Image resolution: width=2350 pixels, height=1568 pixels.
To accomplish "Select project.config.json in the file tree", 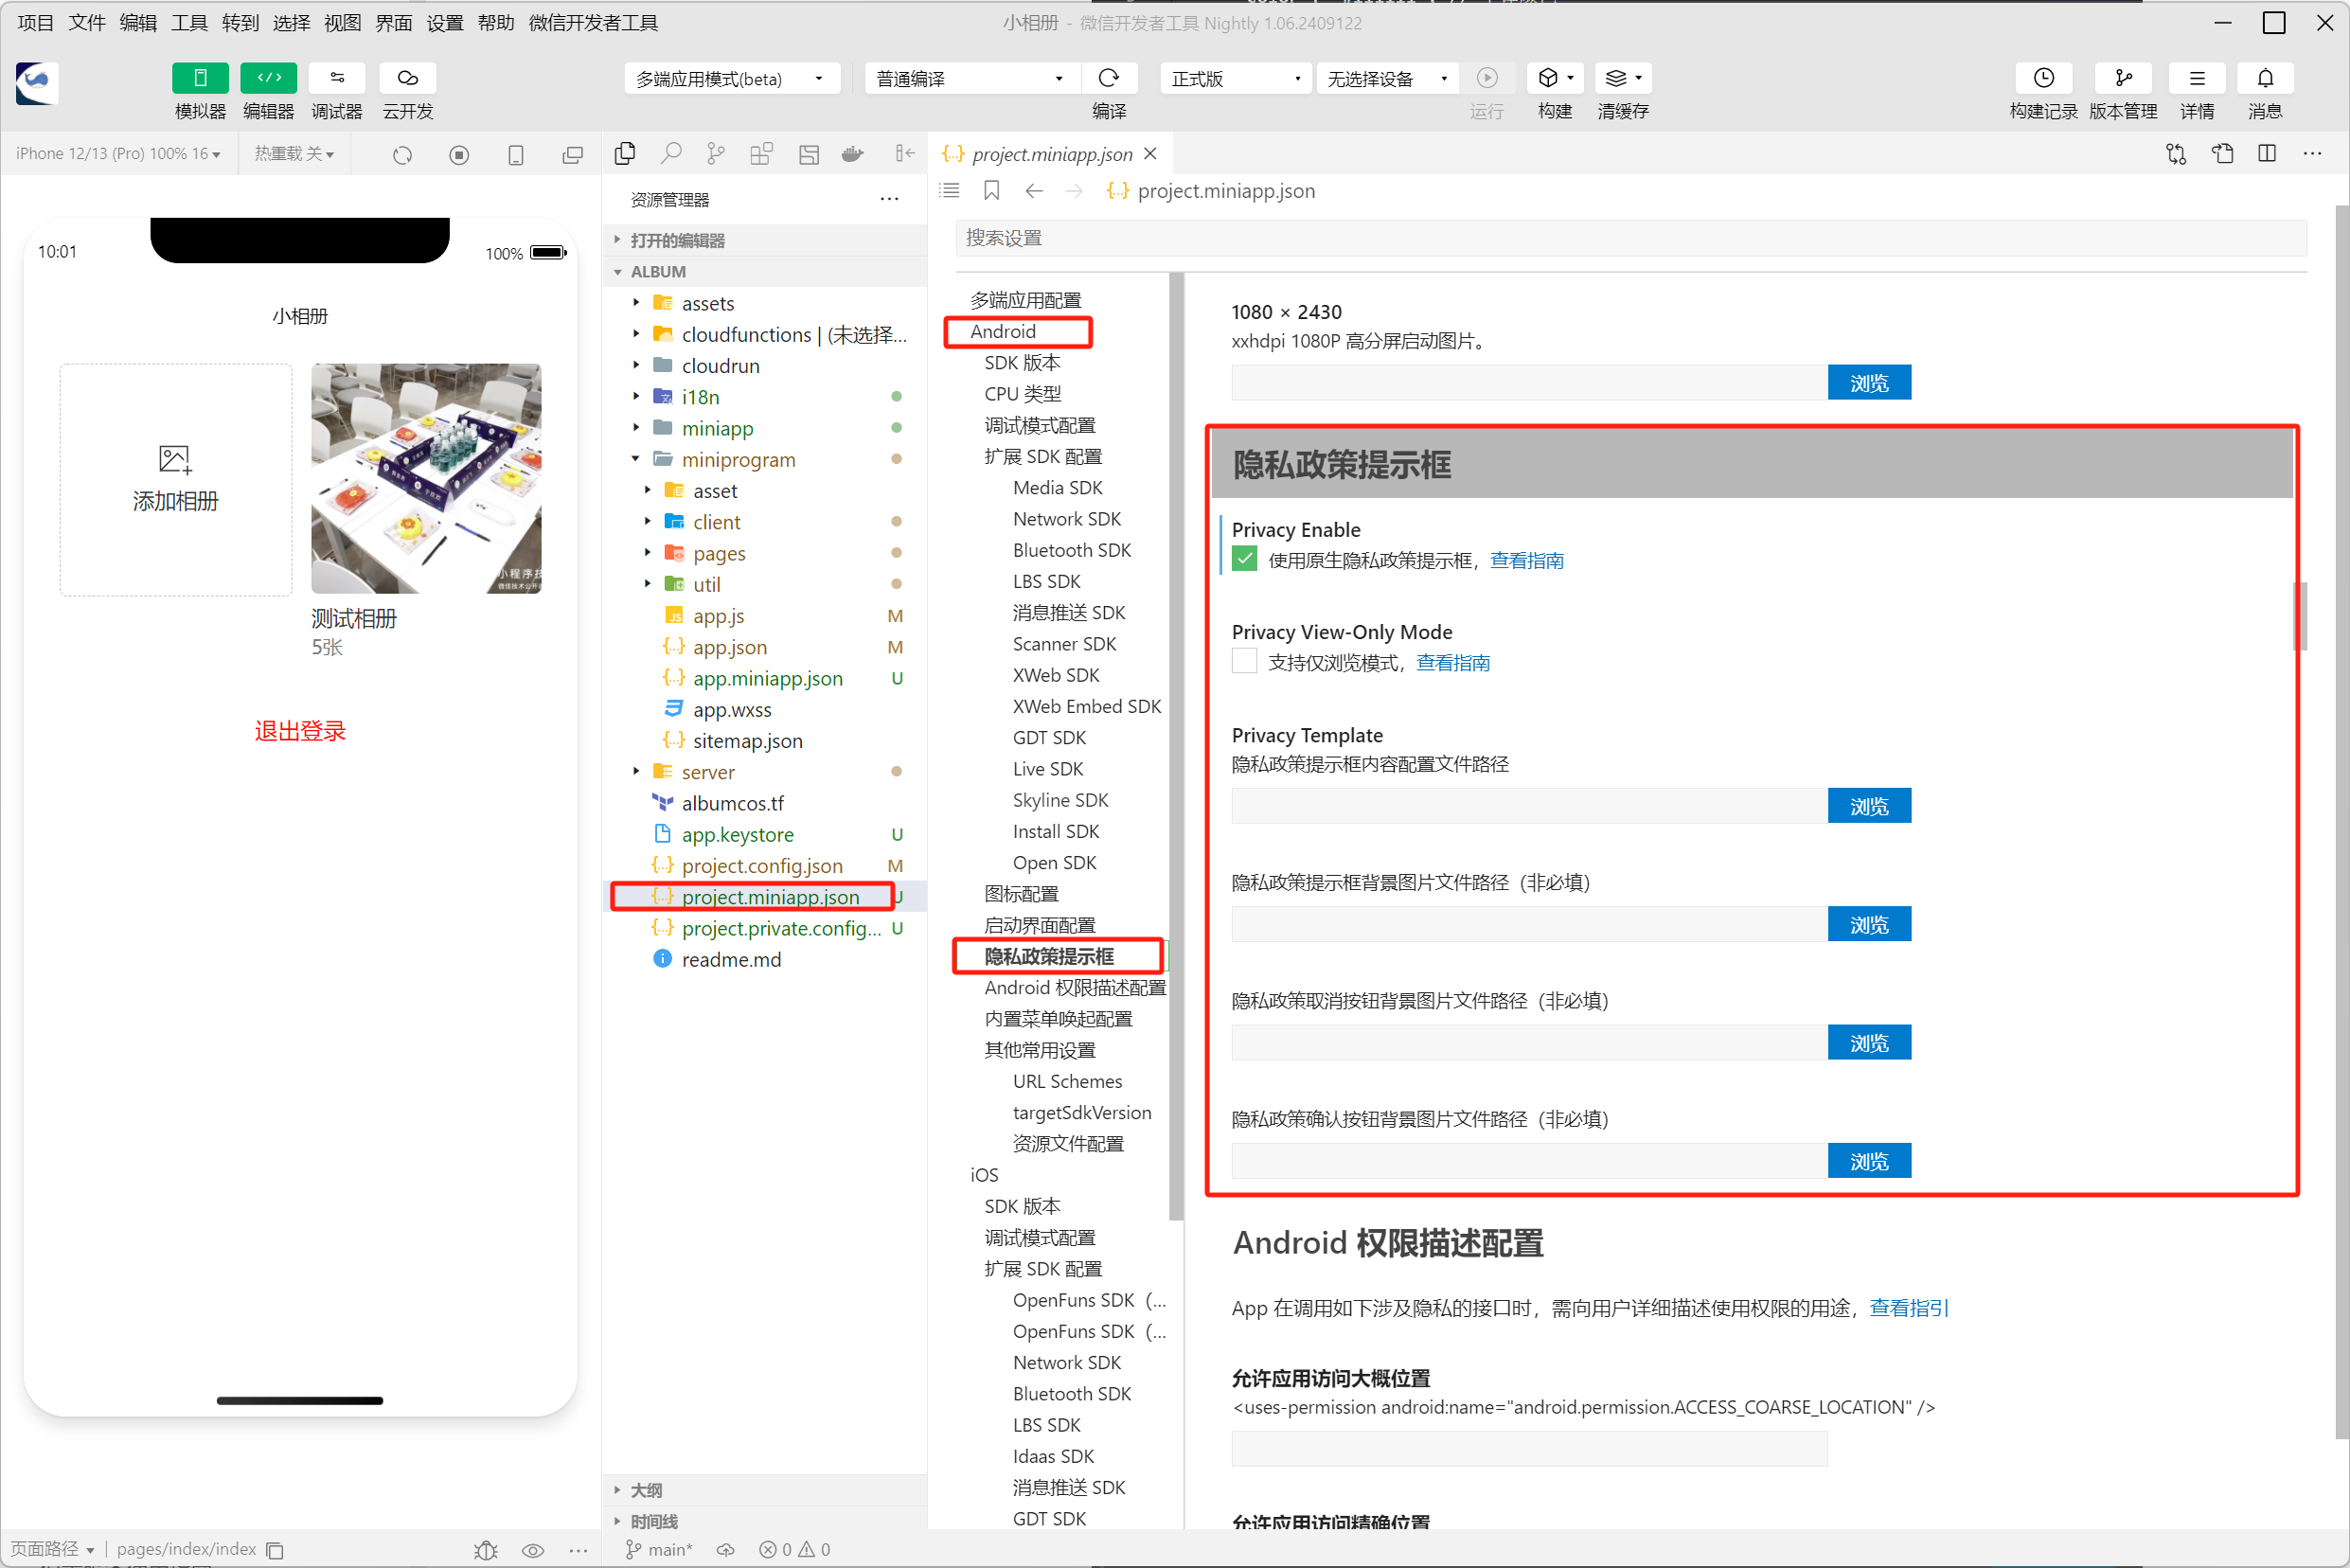I will point(762,866).
